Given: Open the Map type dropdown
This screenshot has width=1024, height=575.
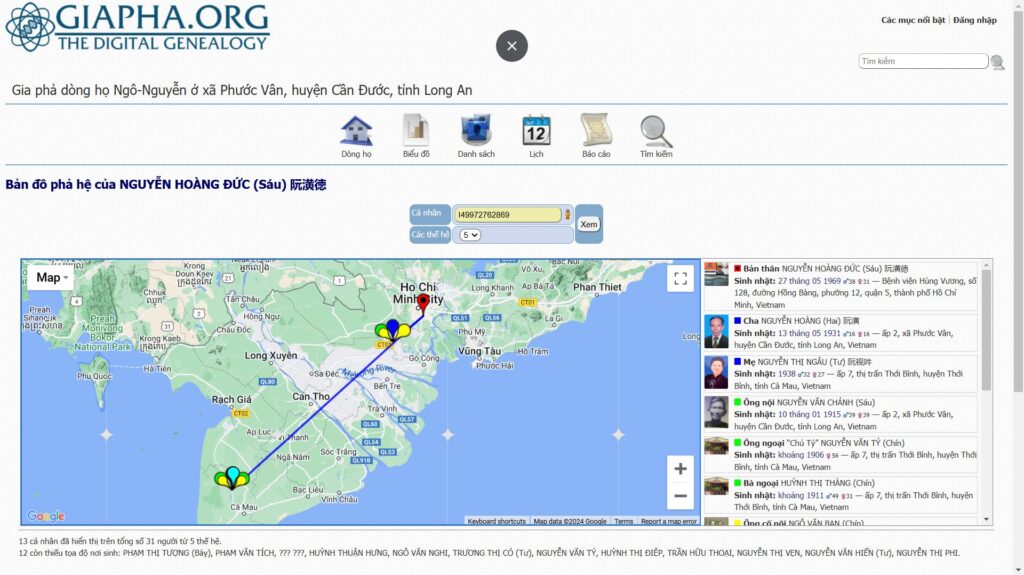Looking at the screenshot, I should pyautogui.click(x=52, y=278).
